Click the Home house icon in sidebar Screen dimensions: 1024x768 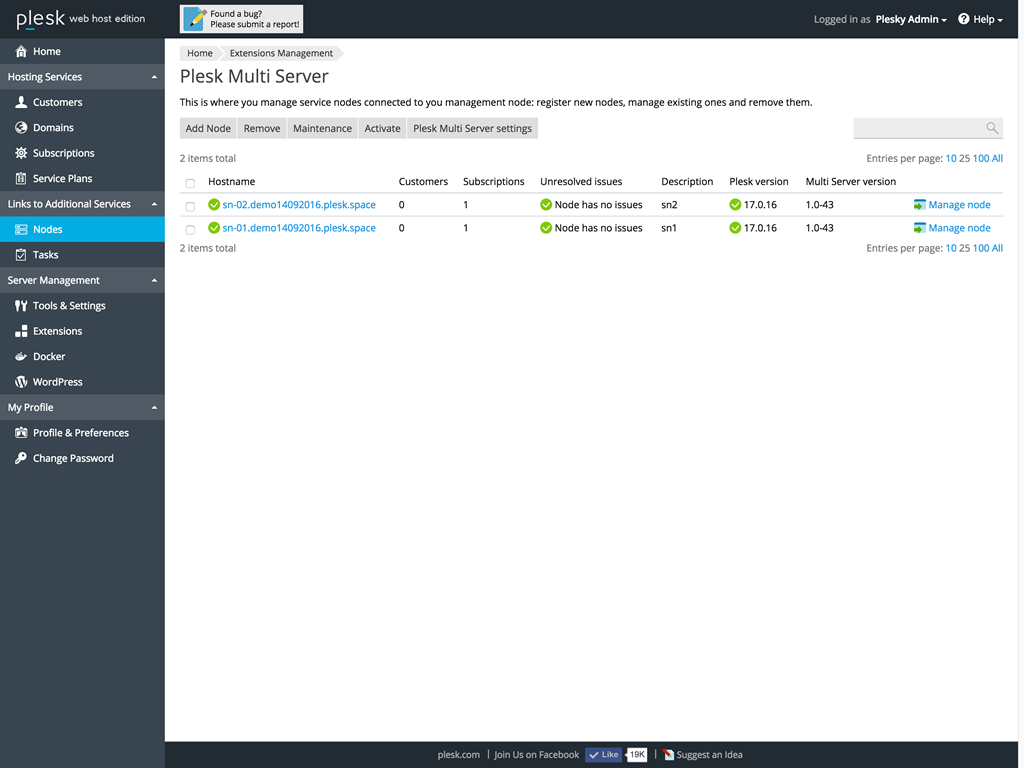21,52
